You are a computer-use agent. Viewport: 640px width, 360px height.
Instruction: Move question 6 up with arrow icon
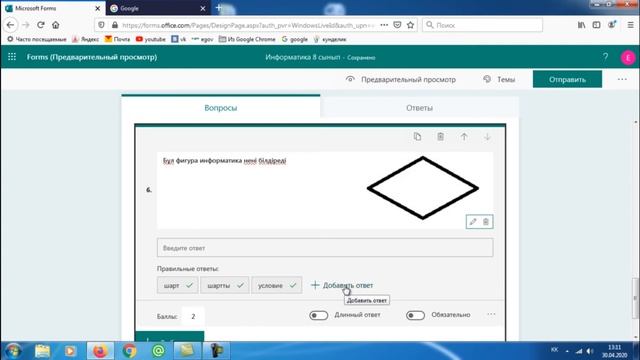(464, 137)
